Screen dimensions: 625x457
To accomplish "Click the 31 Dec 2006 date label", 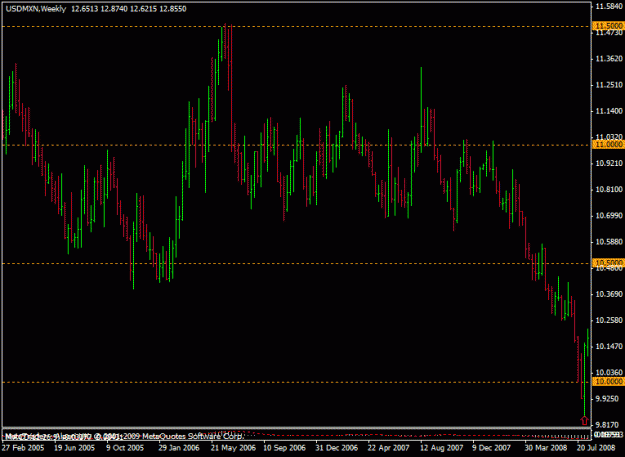I will (337, 448).
